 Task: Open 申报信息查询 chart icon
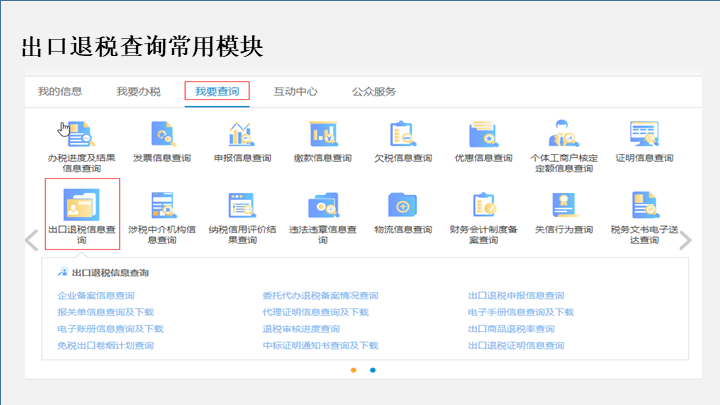(242, 134)
